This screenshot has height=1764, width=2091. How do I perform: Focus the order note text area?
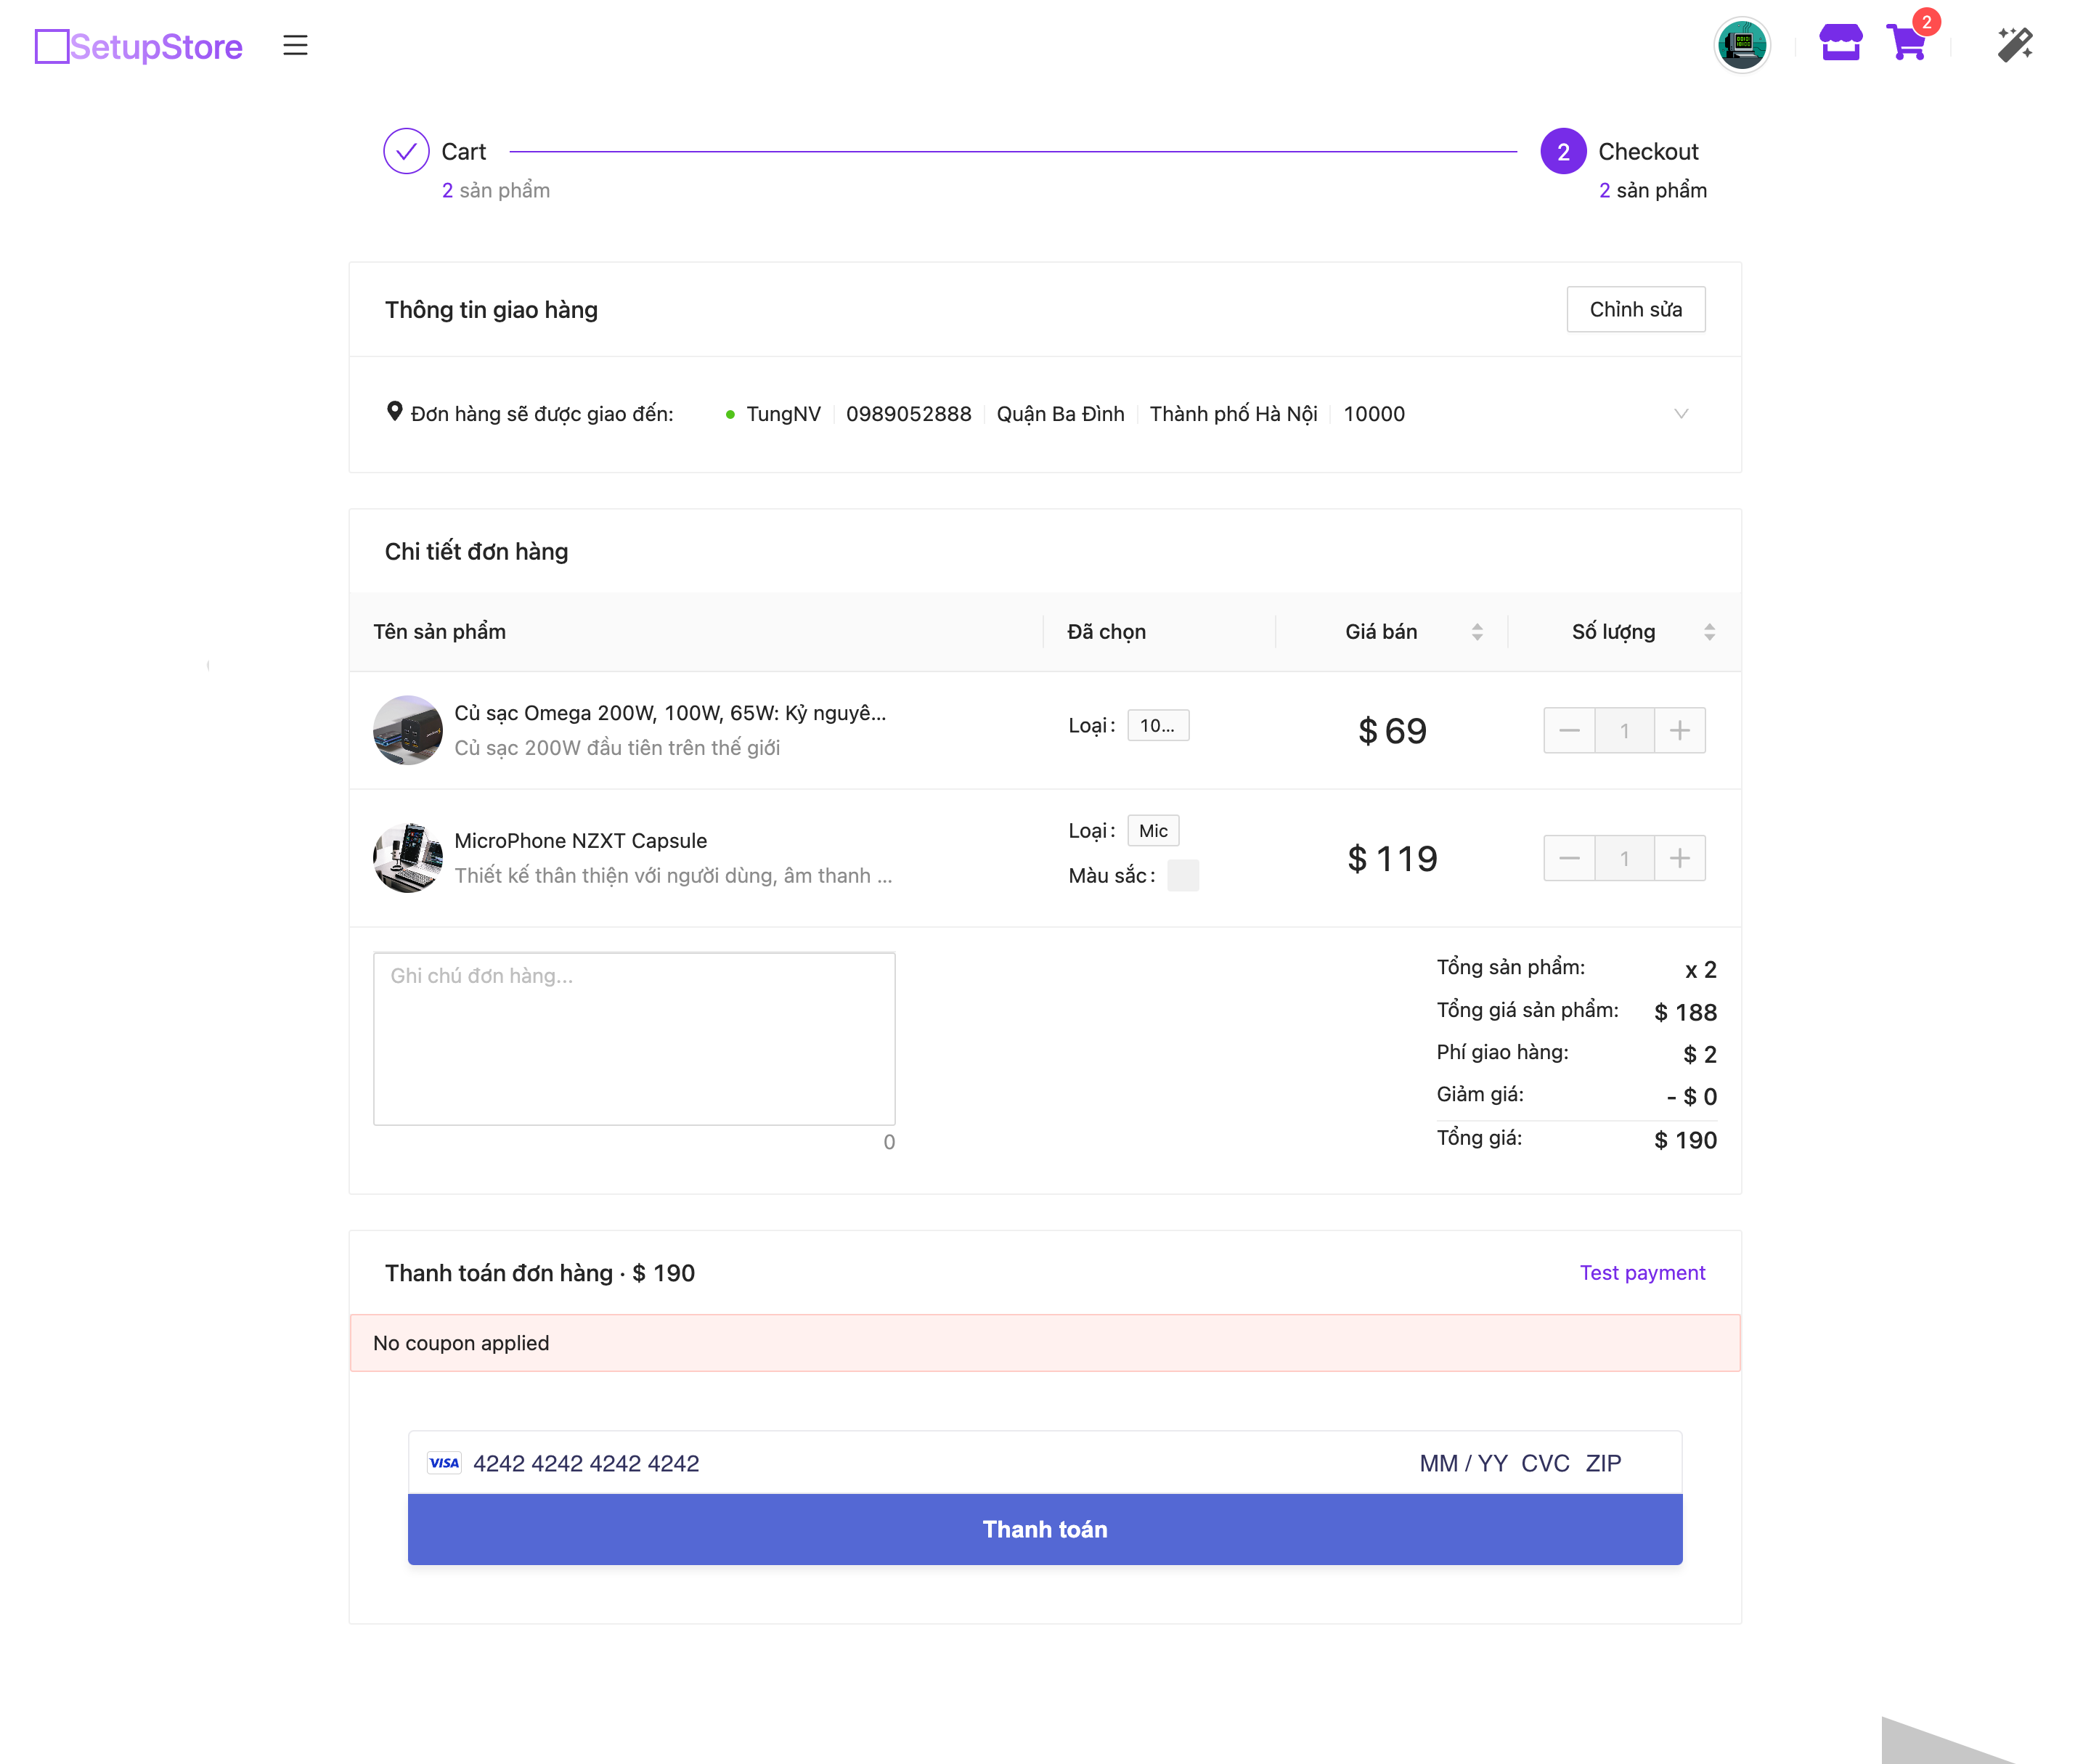pos(634,1039)
